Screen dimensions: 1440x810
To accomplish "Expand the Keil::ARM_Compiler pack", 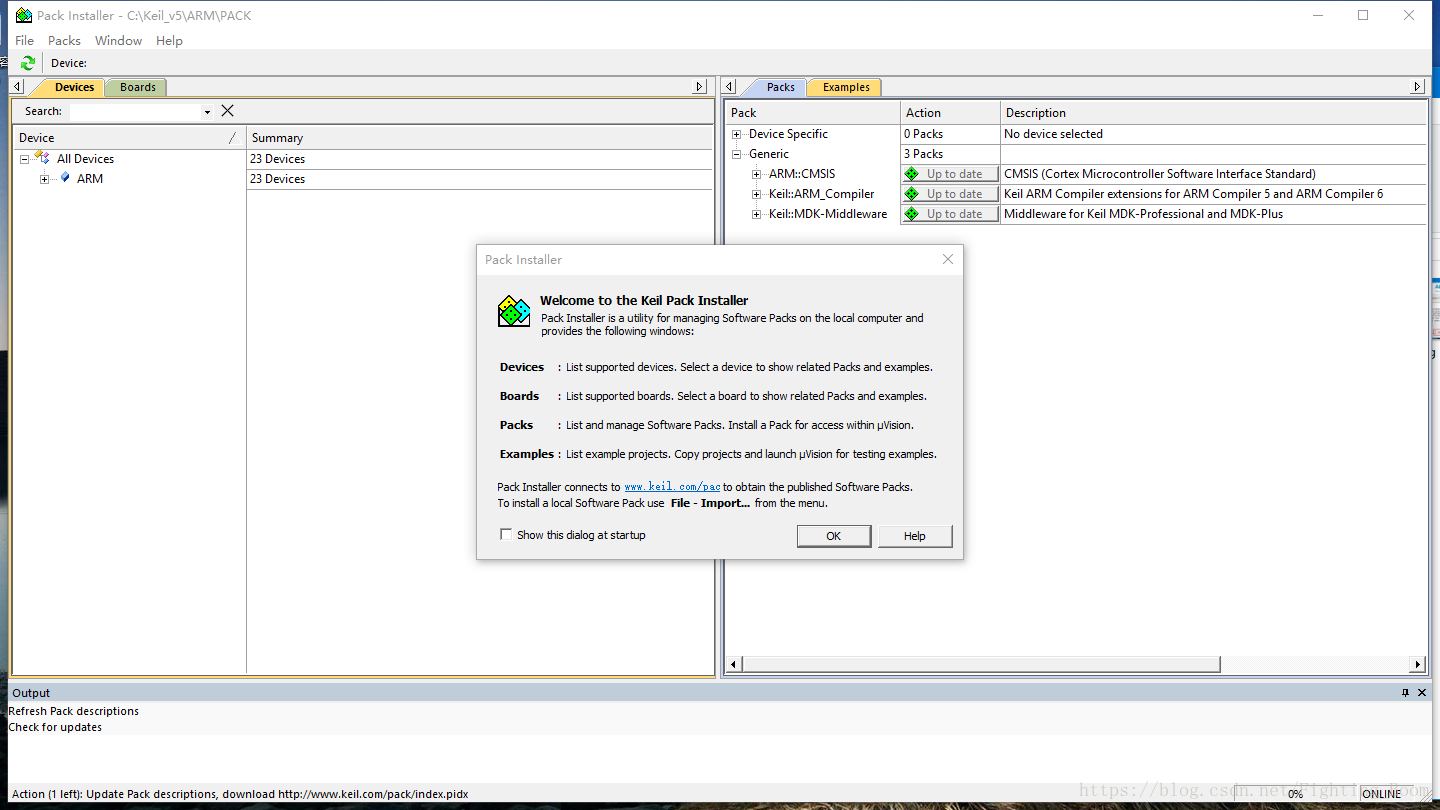I will click(757, 194).
